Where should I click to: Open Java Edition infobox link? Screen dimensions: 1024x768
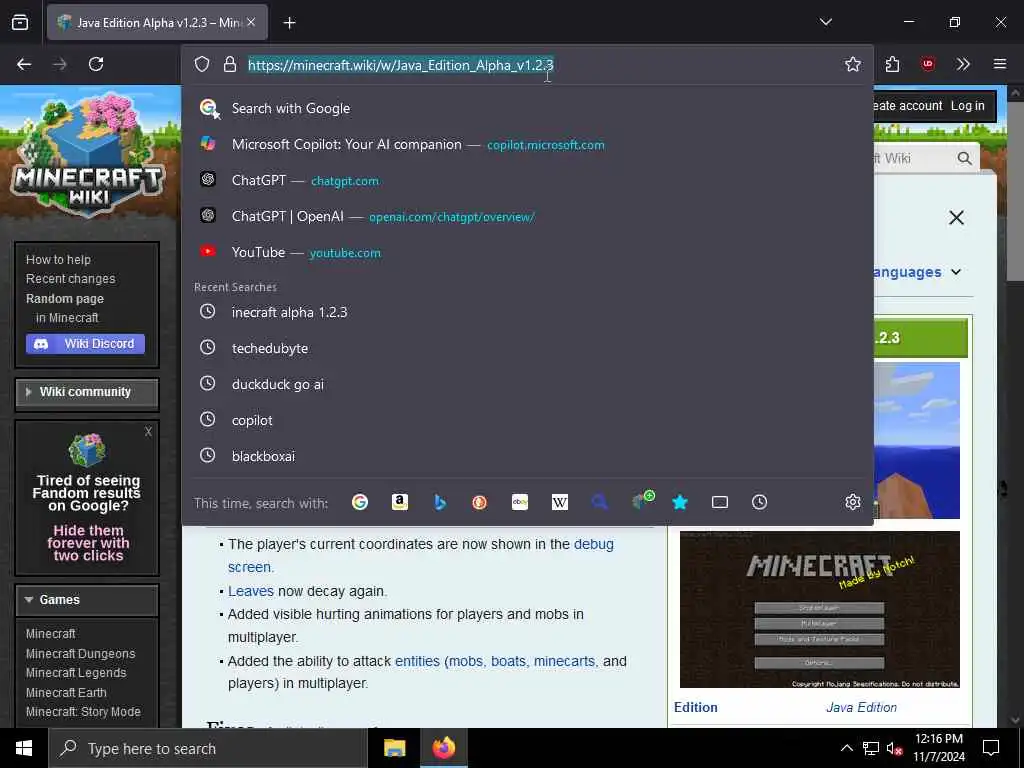tap(861, 707)
